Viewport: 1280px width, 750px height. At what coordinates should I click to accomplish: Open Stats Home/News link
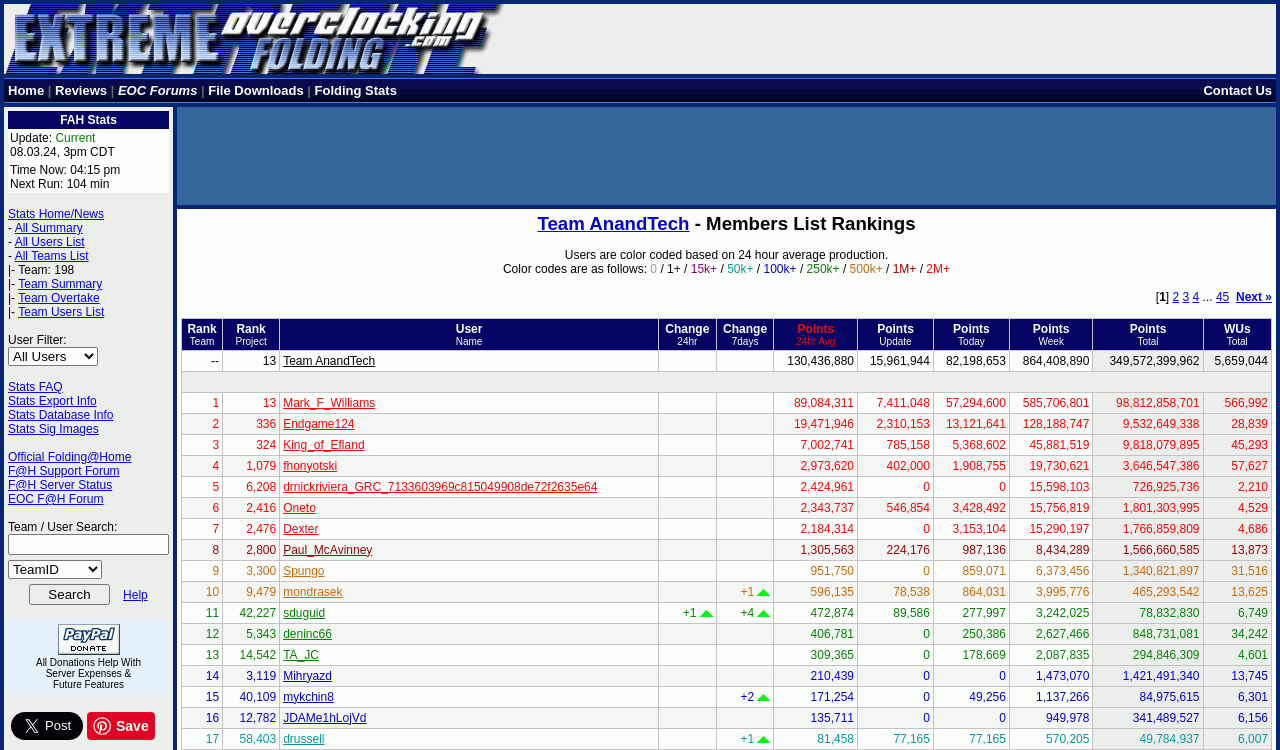tap(56, 214)
